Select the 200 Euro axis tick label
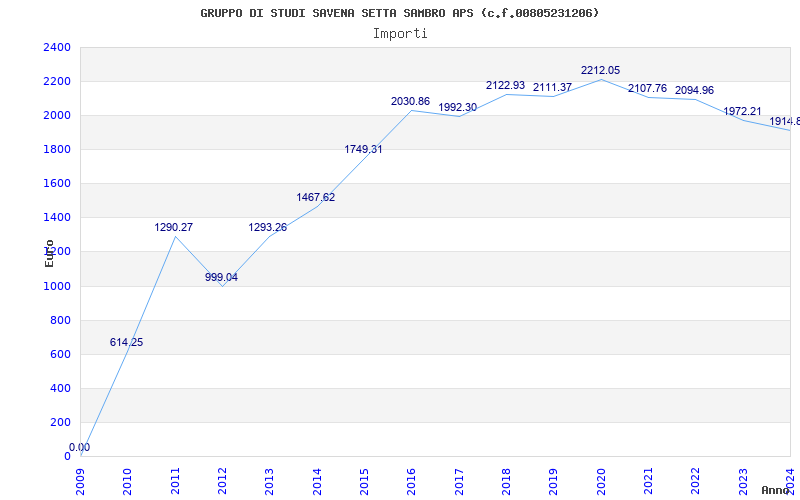 coord(60,422)
